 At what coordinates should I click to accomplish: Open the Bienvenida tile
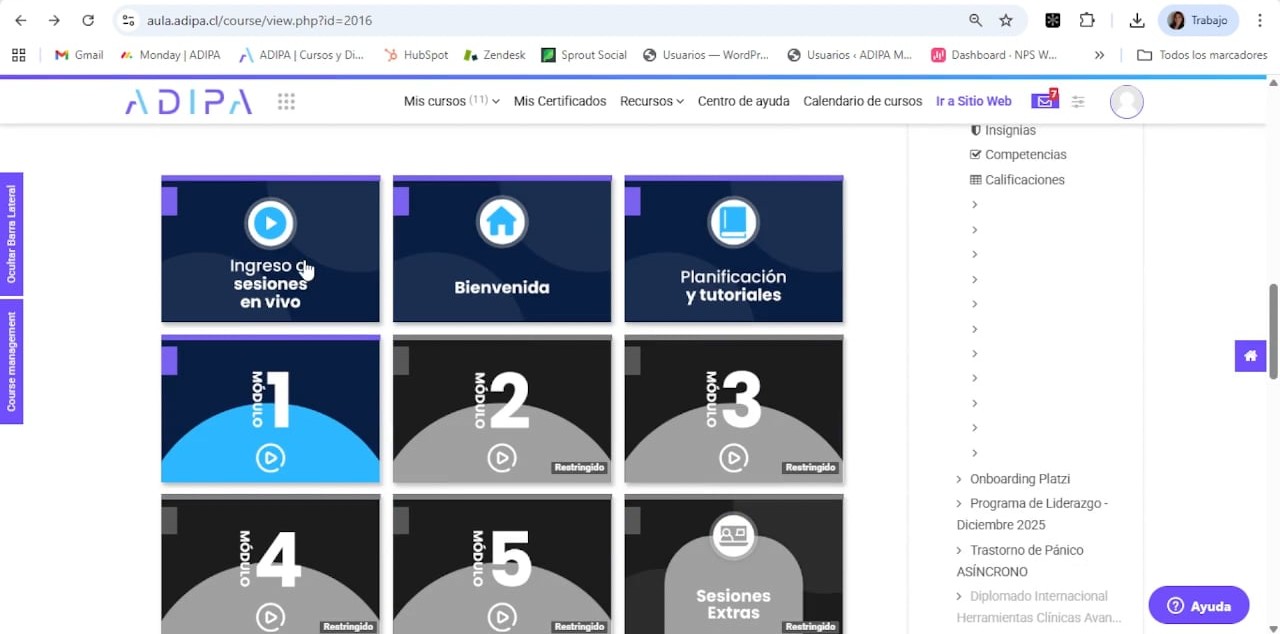pos(502,249)
